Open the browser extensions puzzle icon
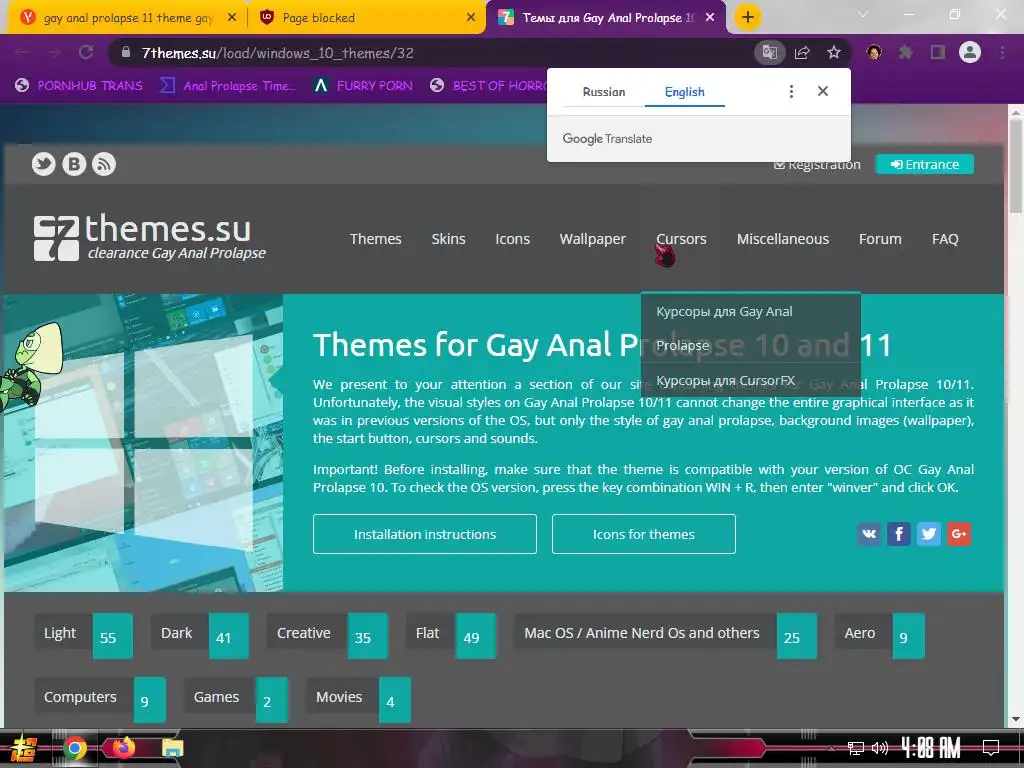 (x=906, y=52)
